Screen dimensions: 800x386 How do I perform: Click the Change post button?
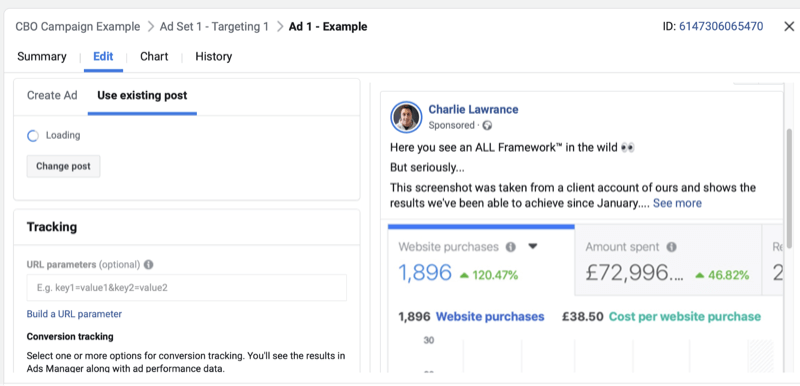click(x=63, y=166)
